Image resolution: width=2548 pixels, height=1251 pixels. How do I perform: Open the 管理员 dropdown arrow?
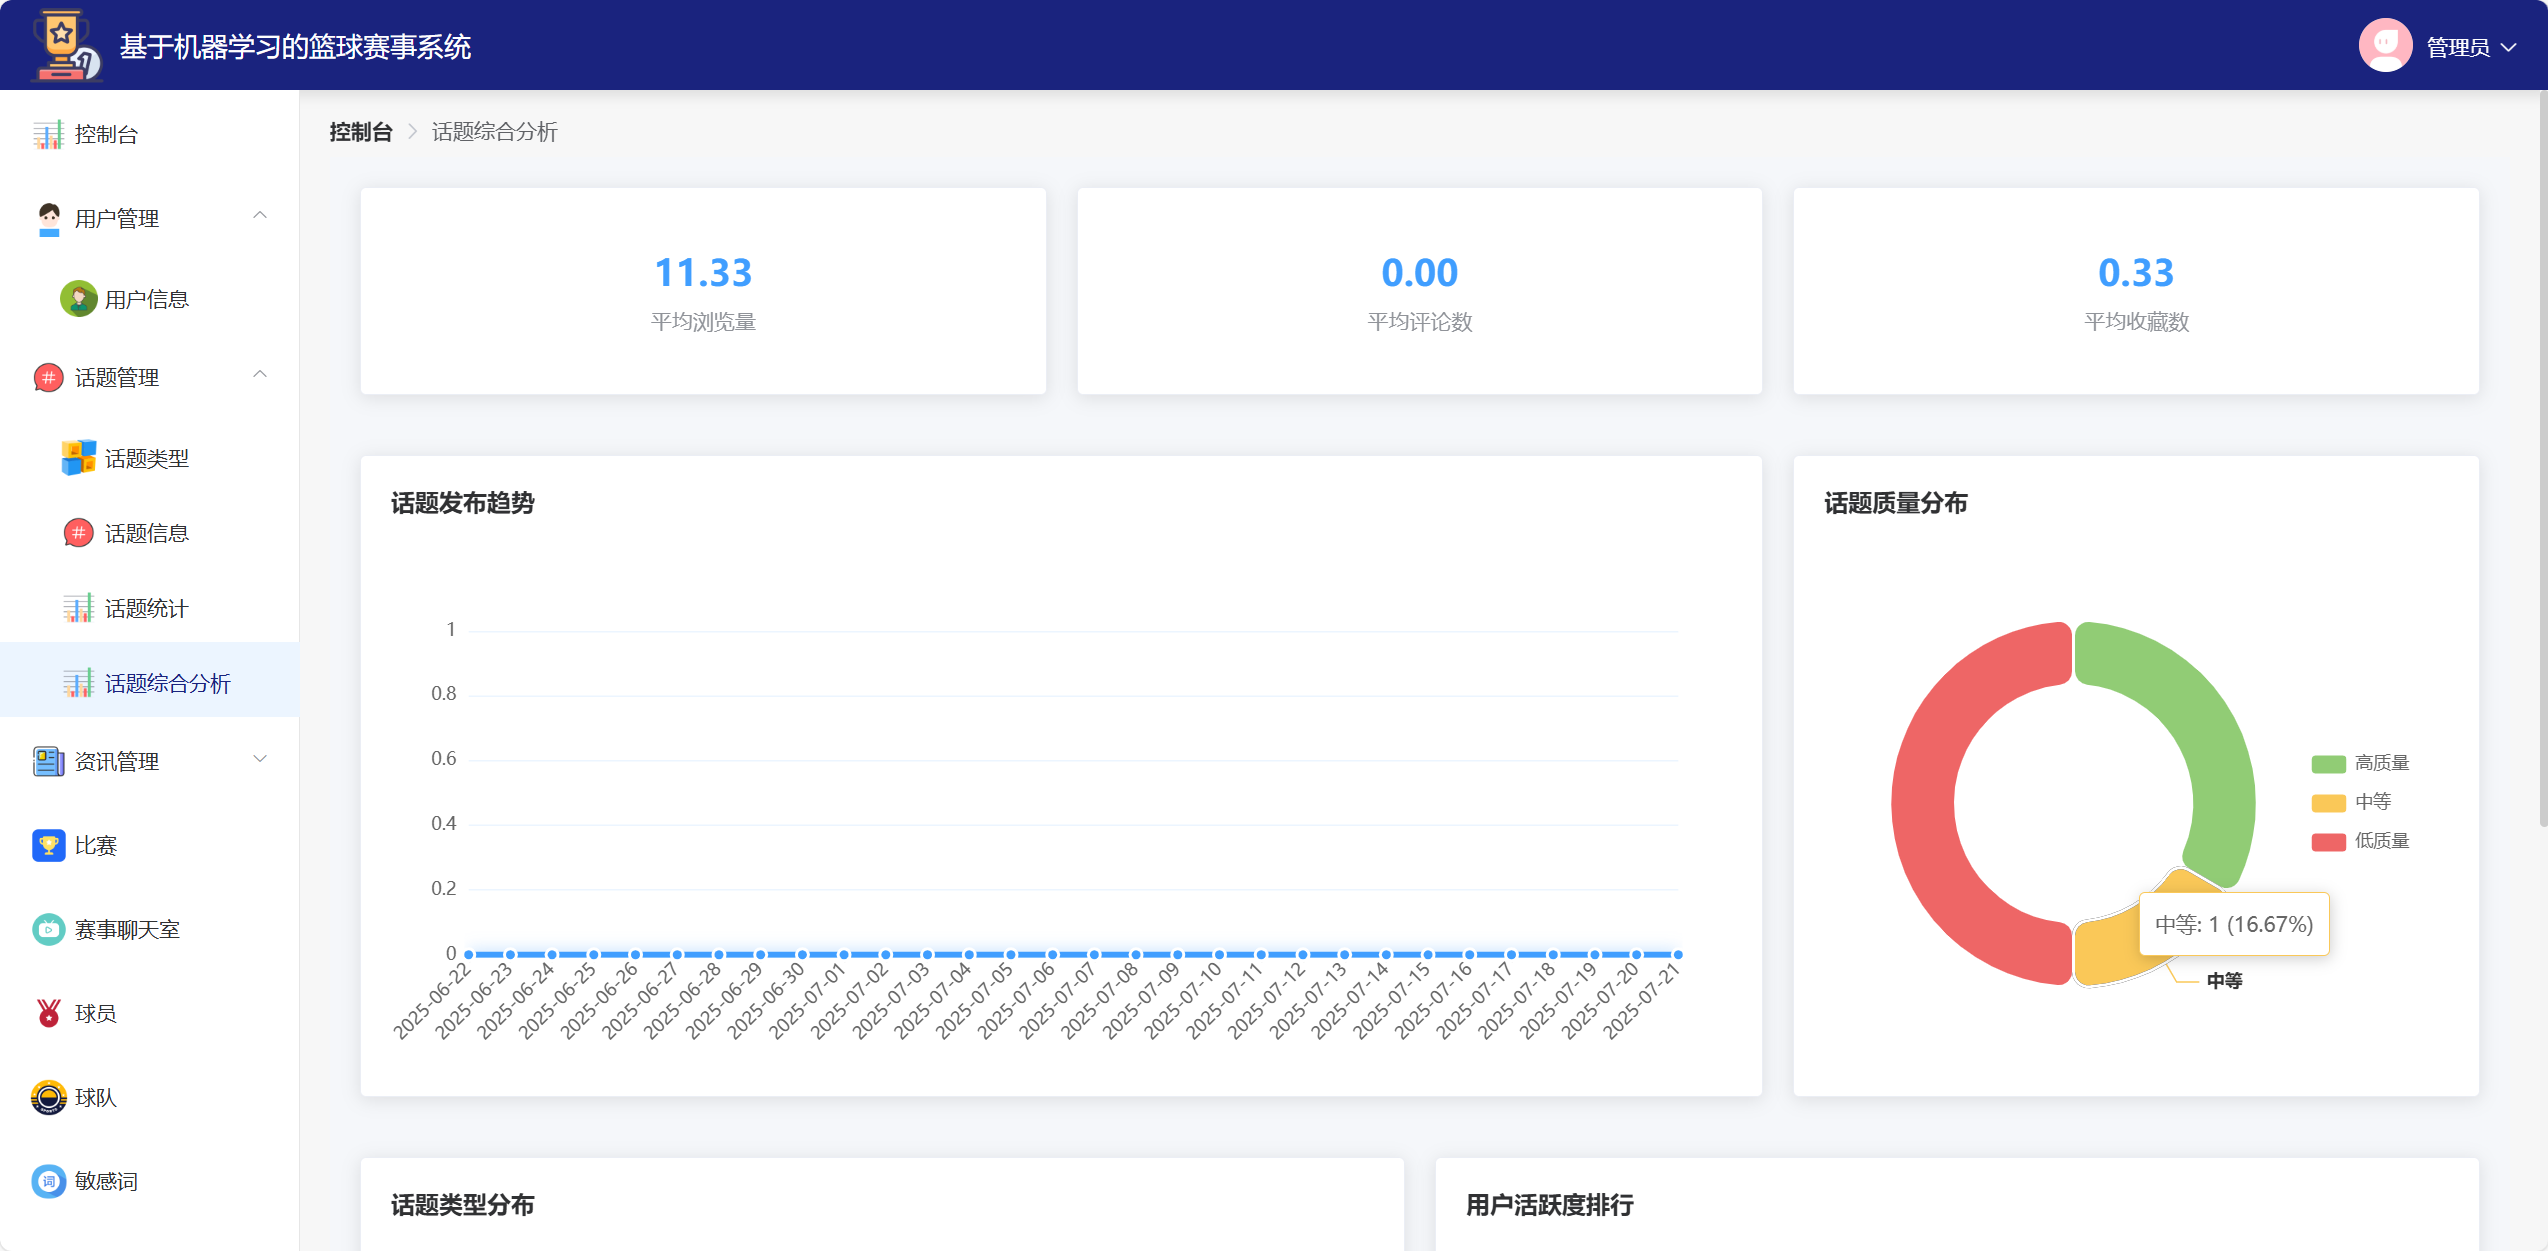click(2507, 47)
